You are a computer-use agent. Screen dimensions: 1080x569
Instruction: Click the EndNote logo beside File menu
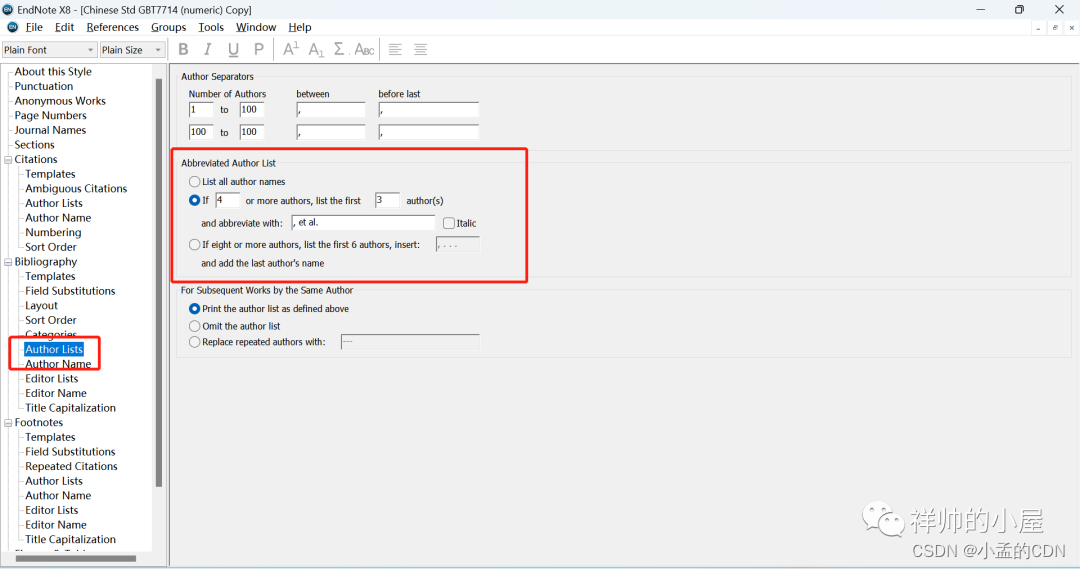12,27
